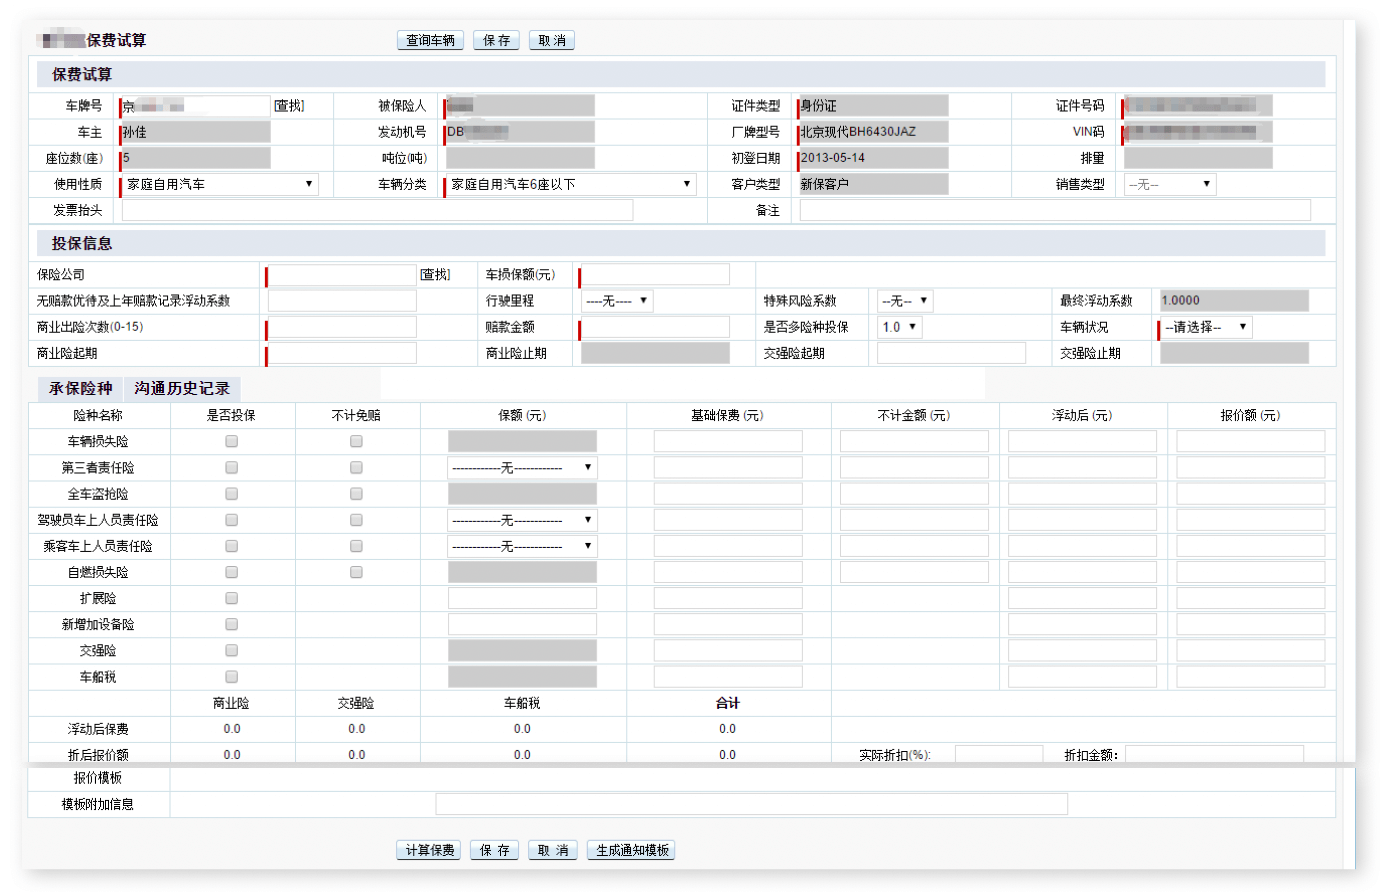Check 是否投保 for 车辆损失险
The height and width of the screenshot is (892, 1380).
point(232,441)
